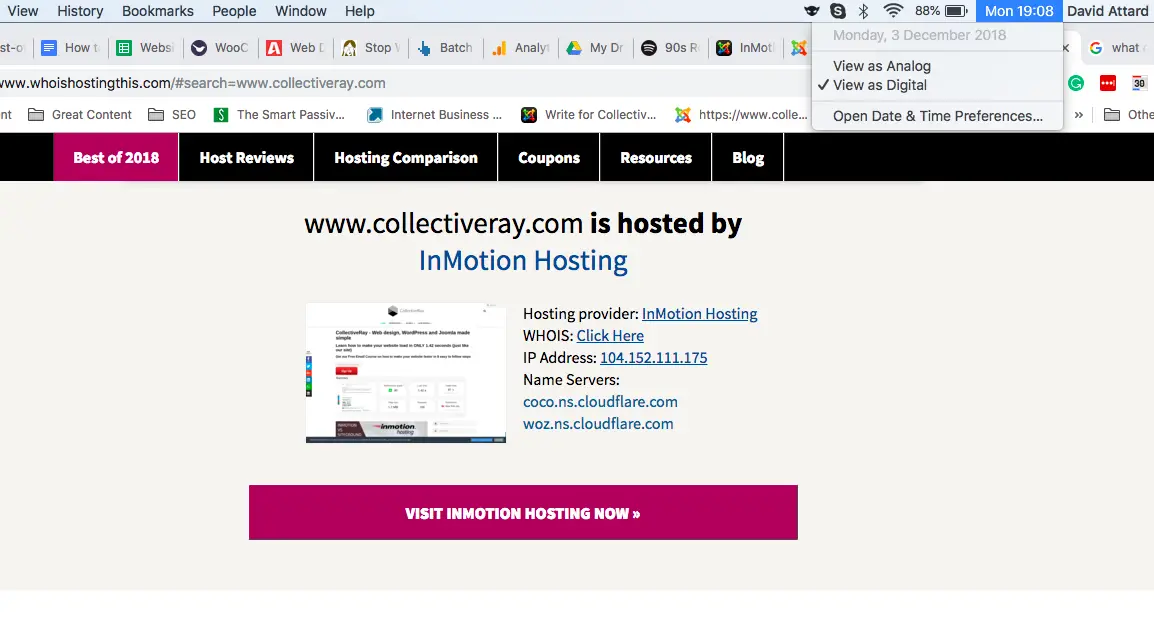This screenshot has width=1154, height=622.
Task: Open the People menu
Action: coord(234,11)
